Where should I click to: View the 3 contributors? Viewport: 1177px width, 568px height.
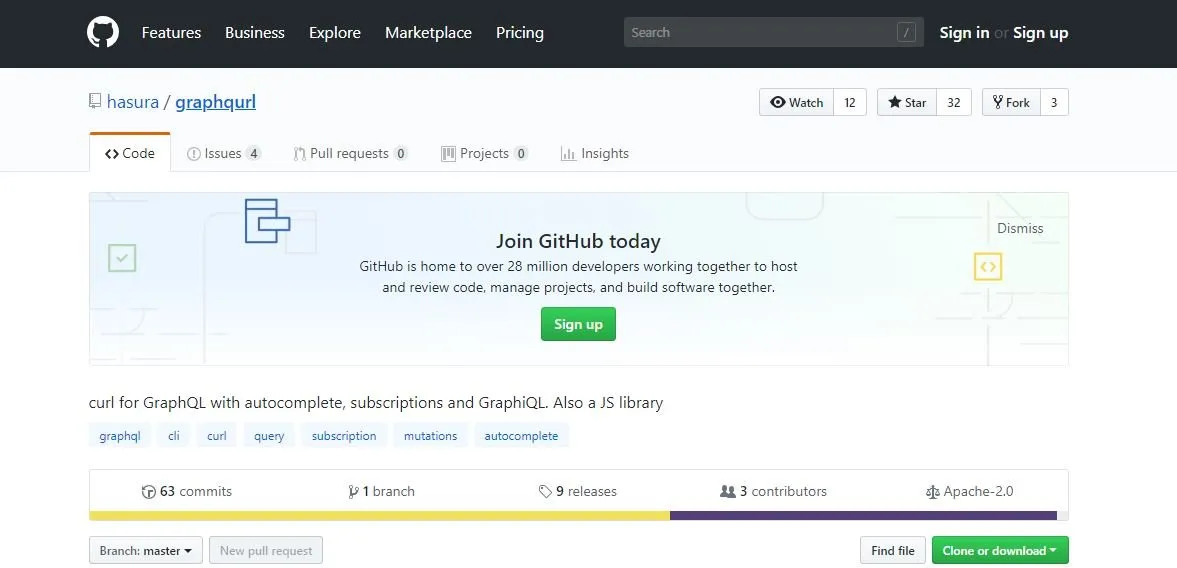click(x=773, y=491)
